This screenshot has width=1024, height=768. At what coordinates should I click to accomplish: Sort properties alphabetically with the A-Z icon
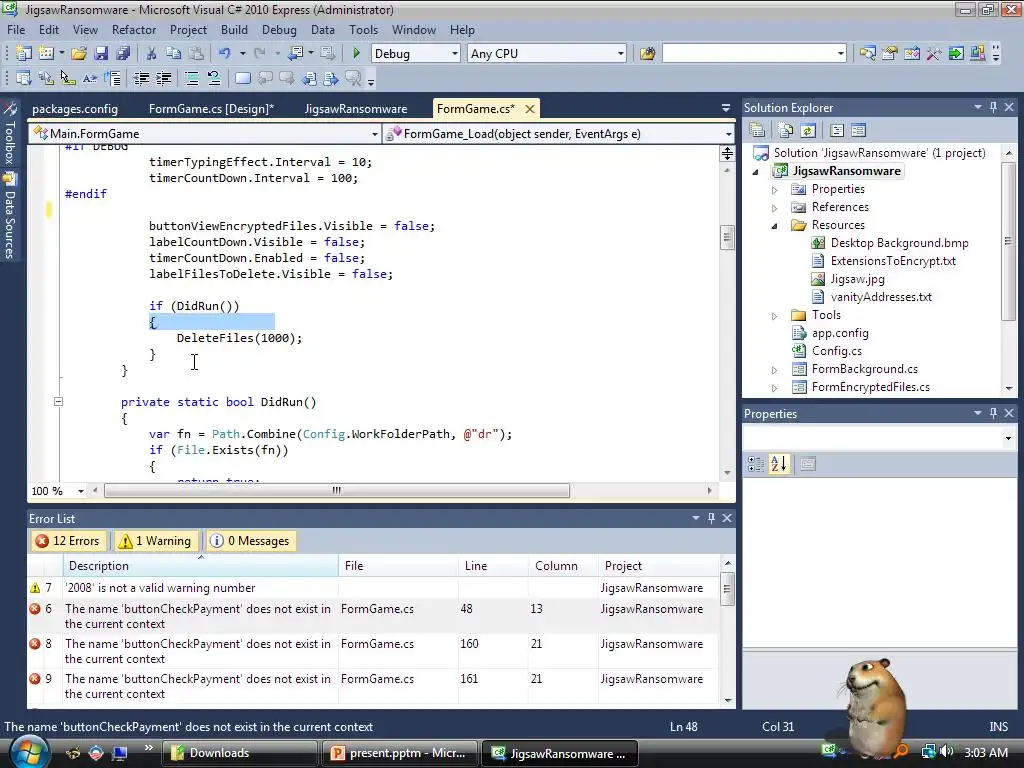click(778, 464)
